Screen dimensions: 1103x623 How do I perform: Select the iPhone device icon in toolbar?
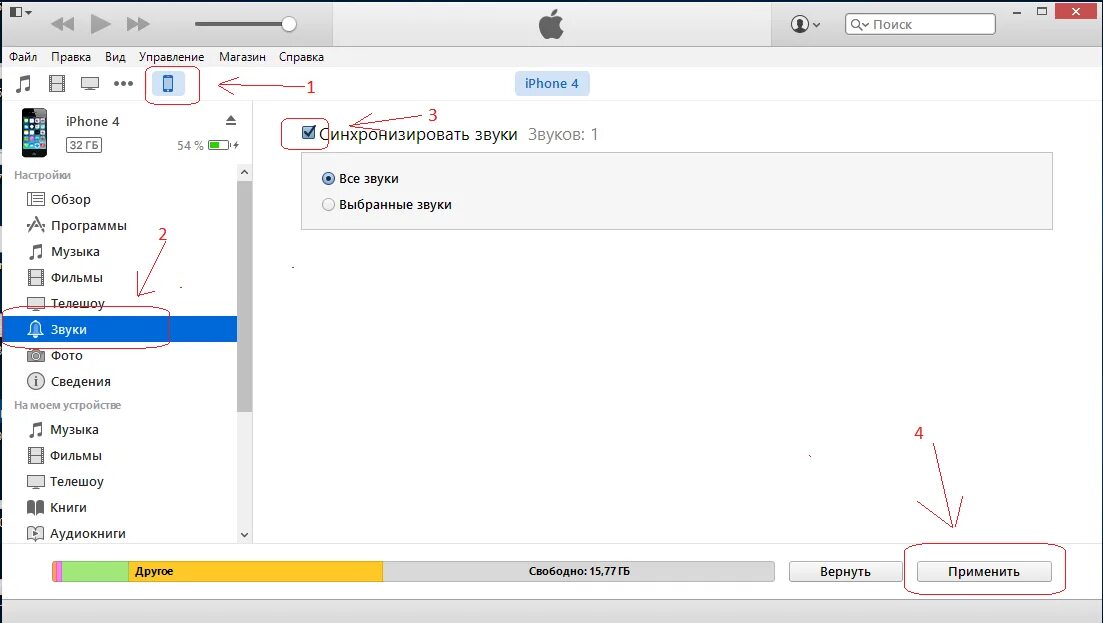[168, 84]
